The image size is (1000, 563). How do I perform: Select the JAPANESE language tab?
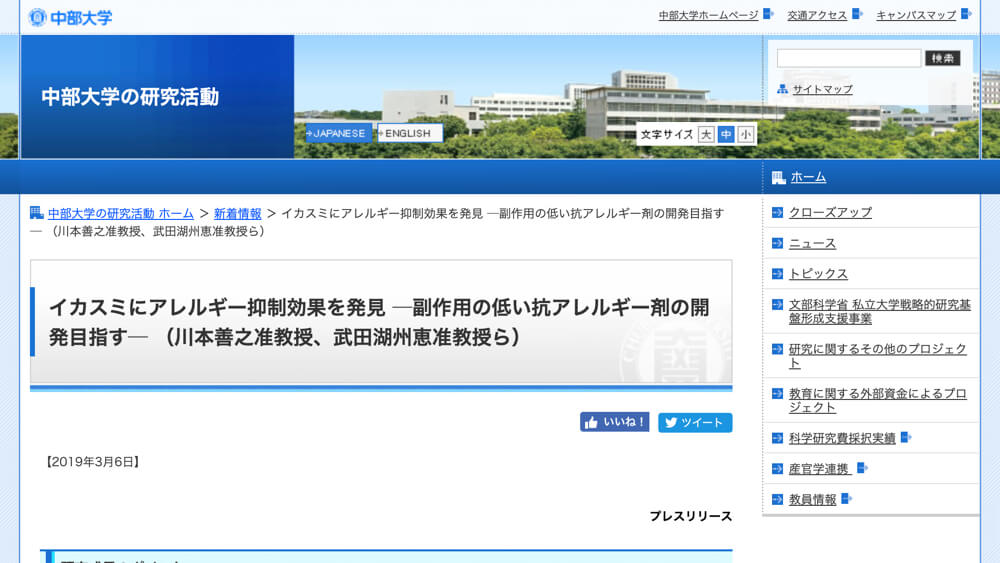(338, 133)
